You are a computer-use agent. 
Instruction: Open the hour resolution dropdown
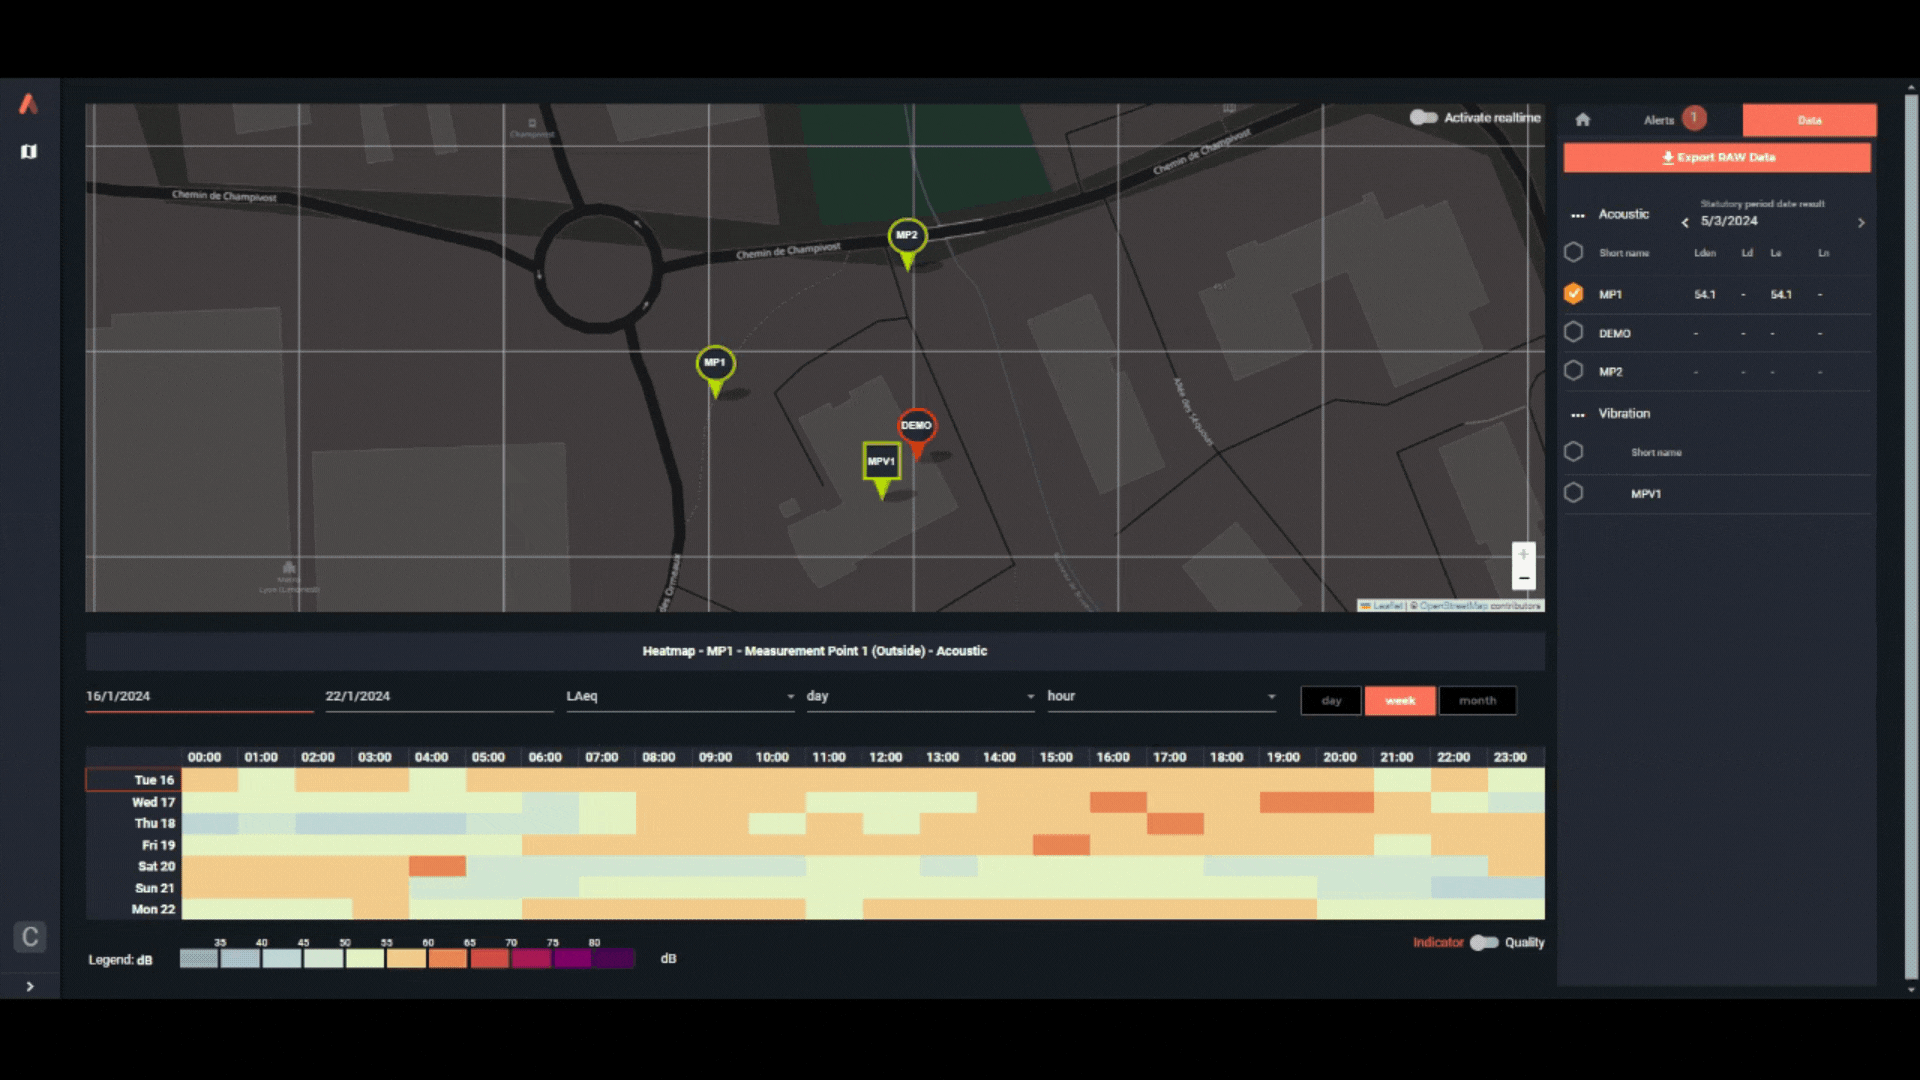[1160, 697]
